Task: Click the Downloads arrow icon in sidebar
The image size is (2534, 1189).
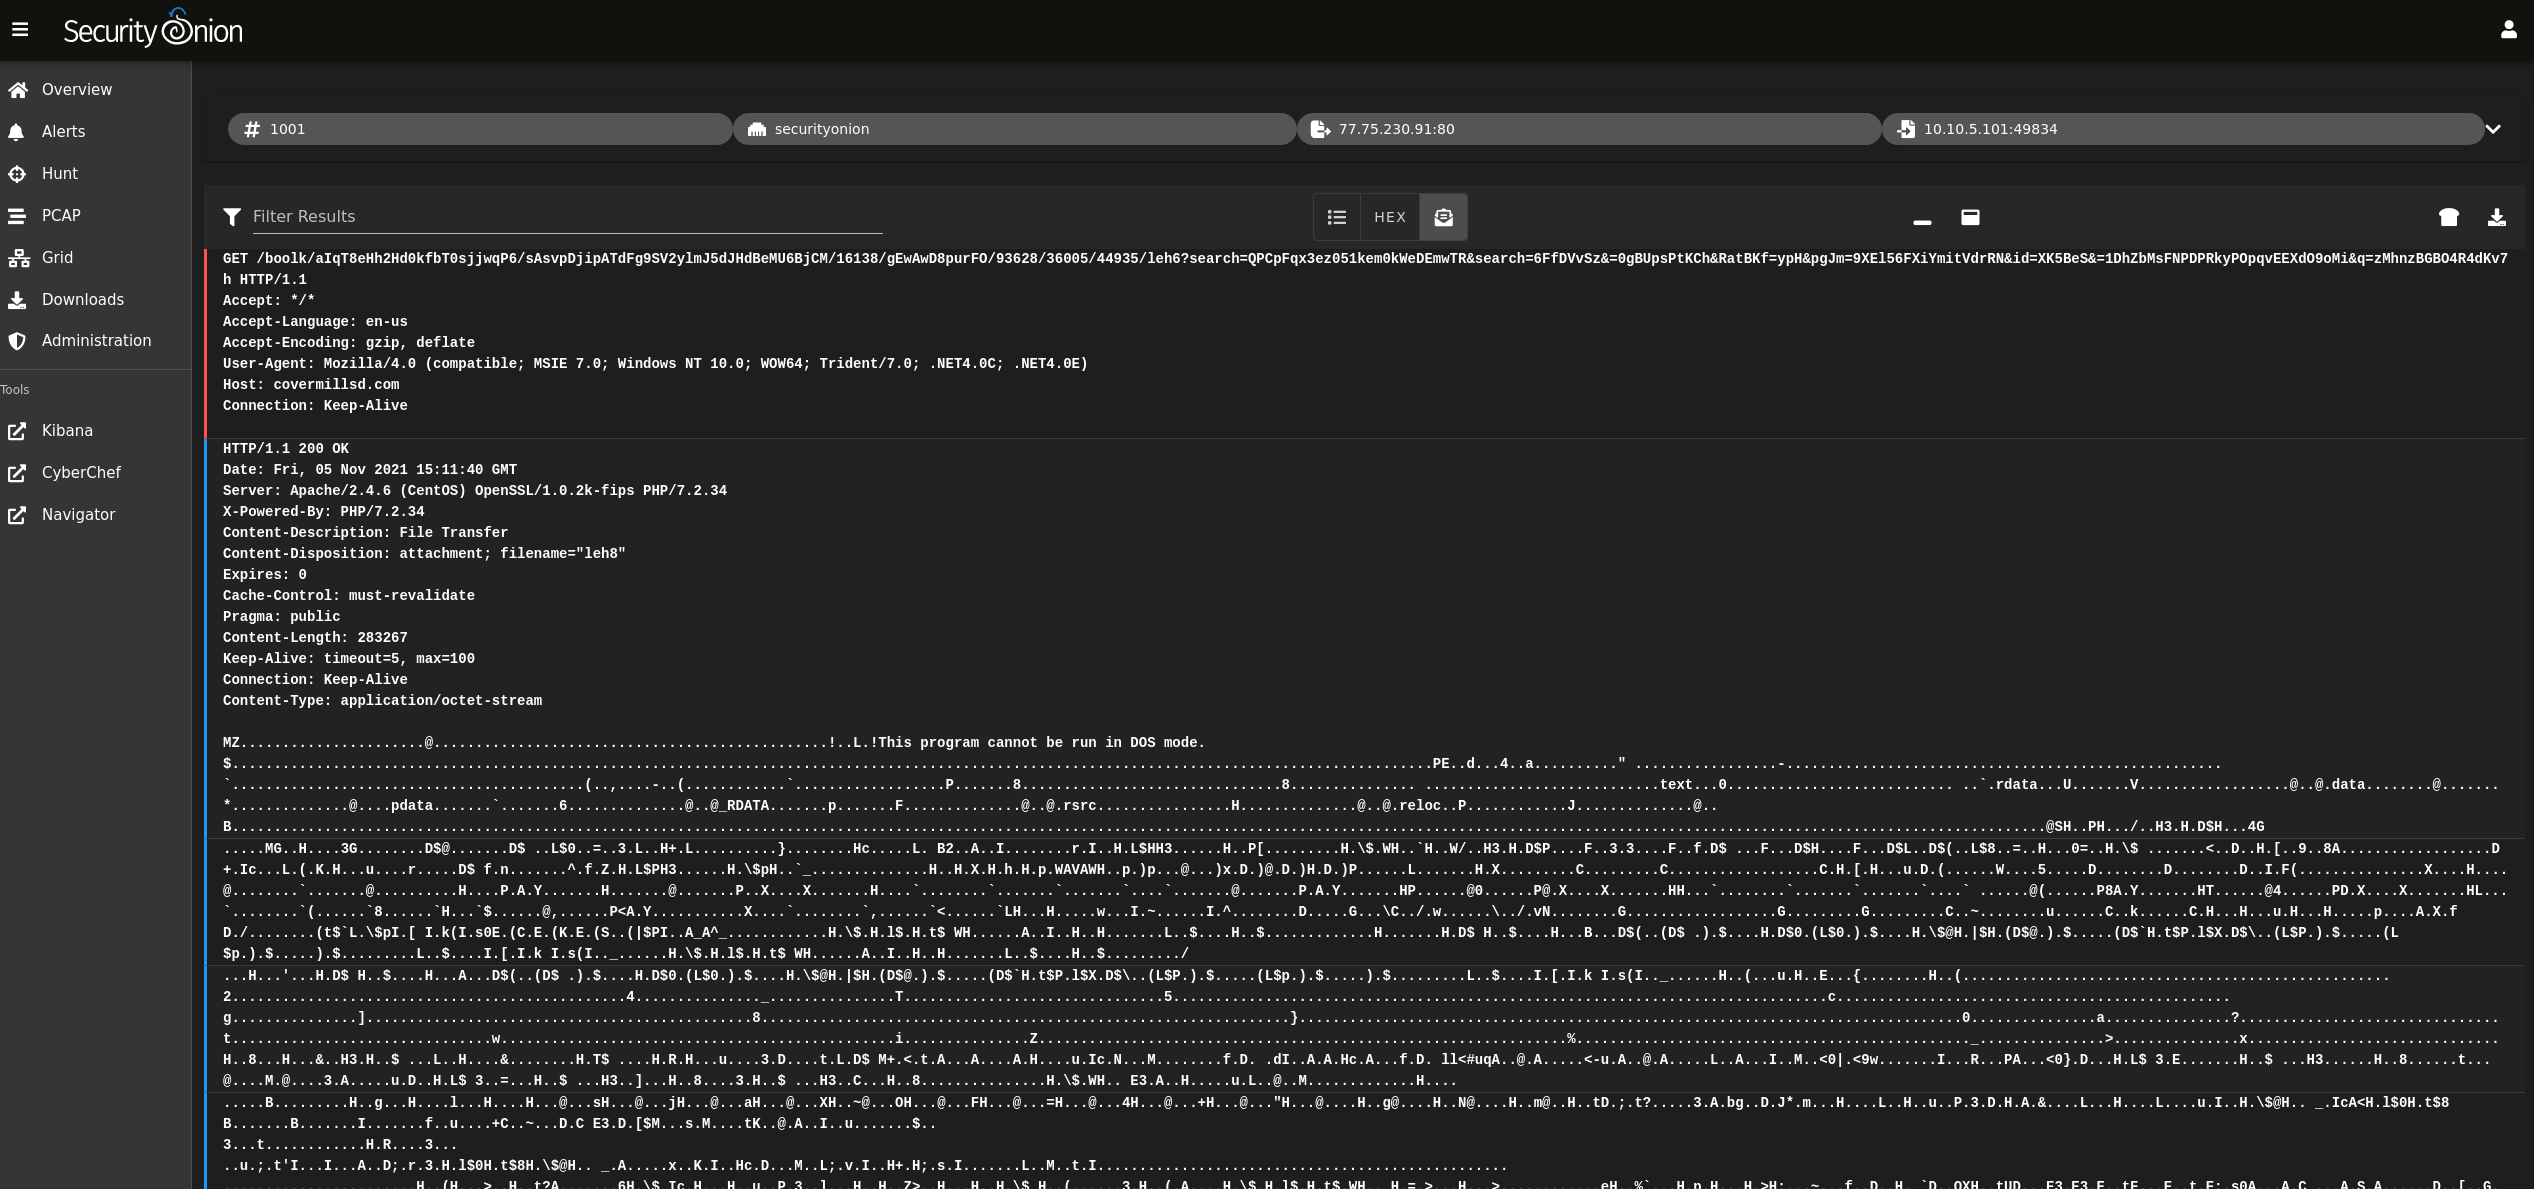Action: click(17, 300)
